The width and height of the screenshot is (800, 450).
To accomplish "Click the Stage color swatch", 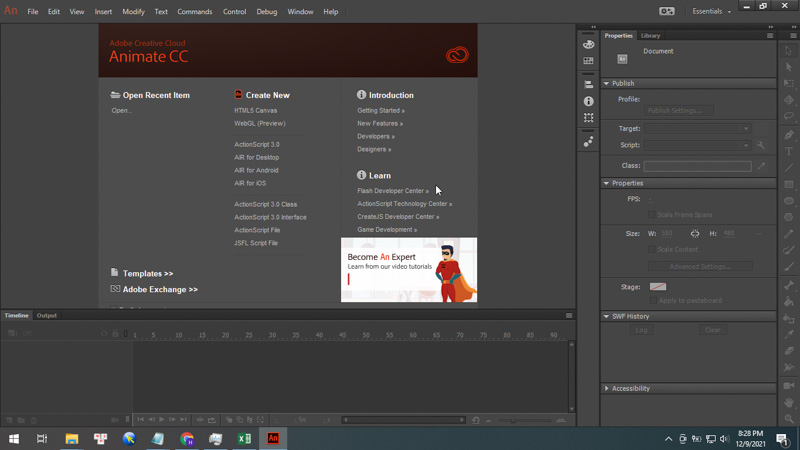I will pos(657,287).
